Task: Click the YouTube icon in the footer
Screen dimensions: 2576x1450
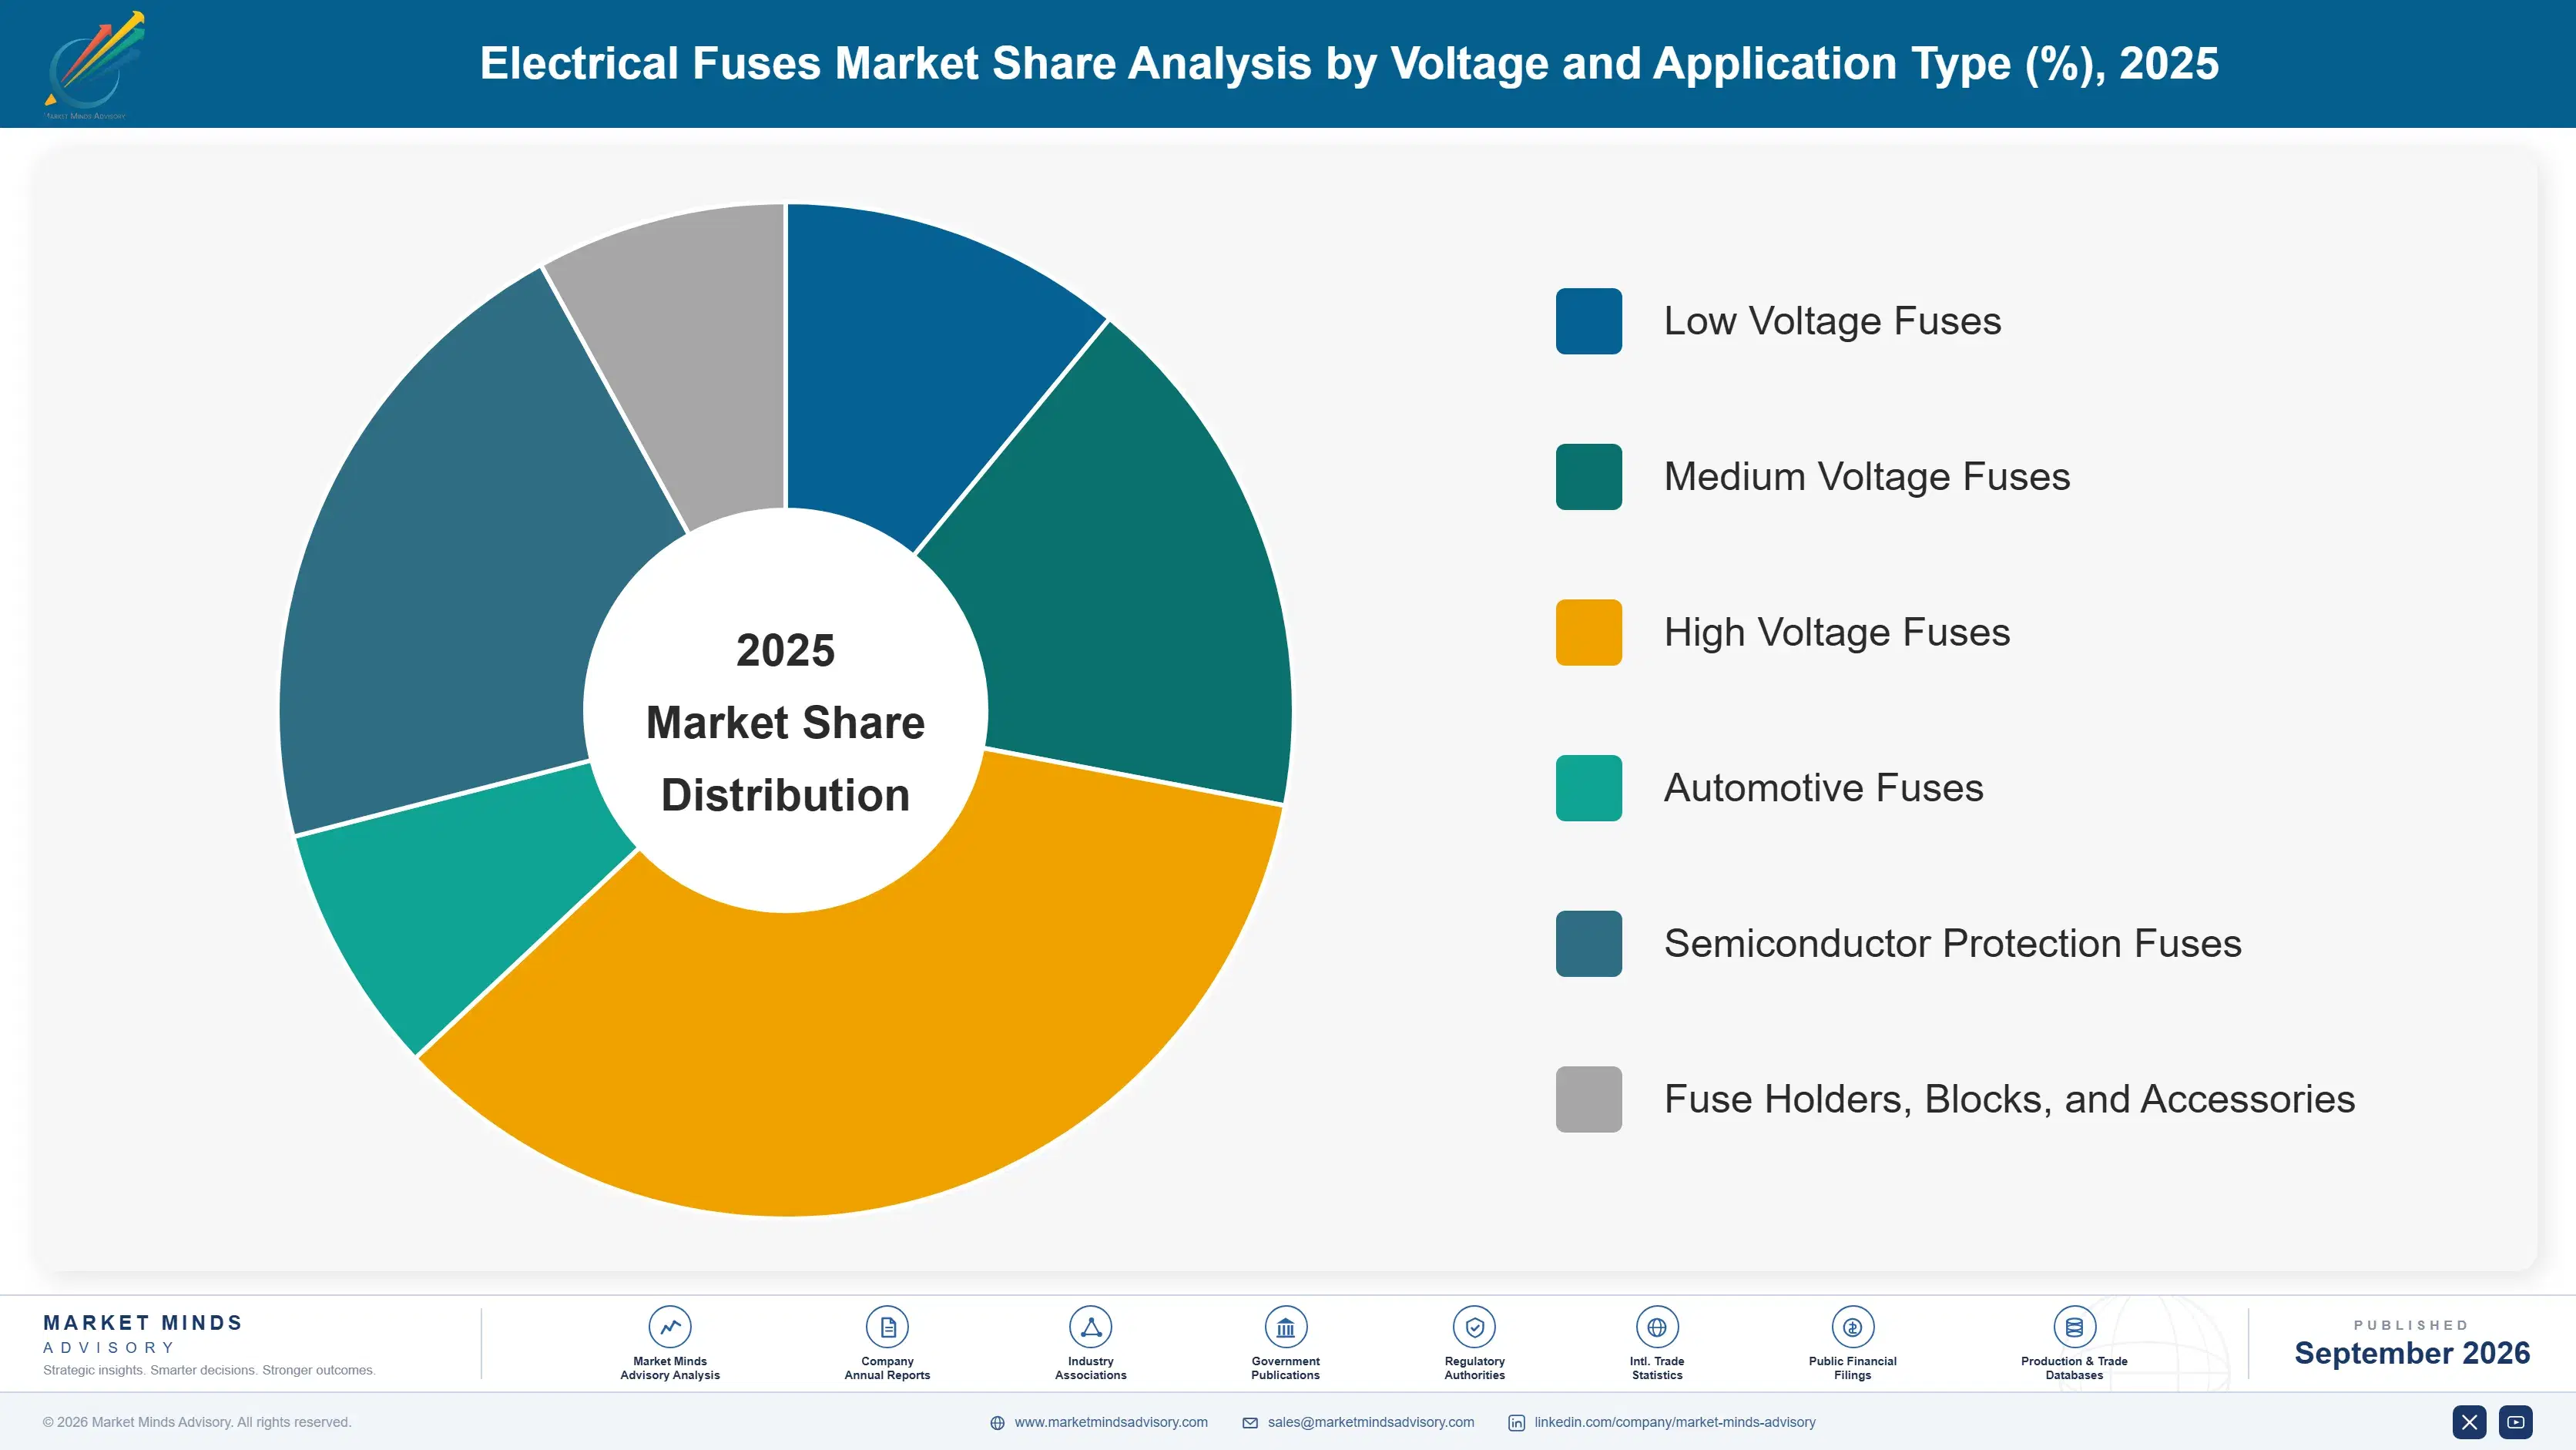Action: tap(2516, 1422)
